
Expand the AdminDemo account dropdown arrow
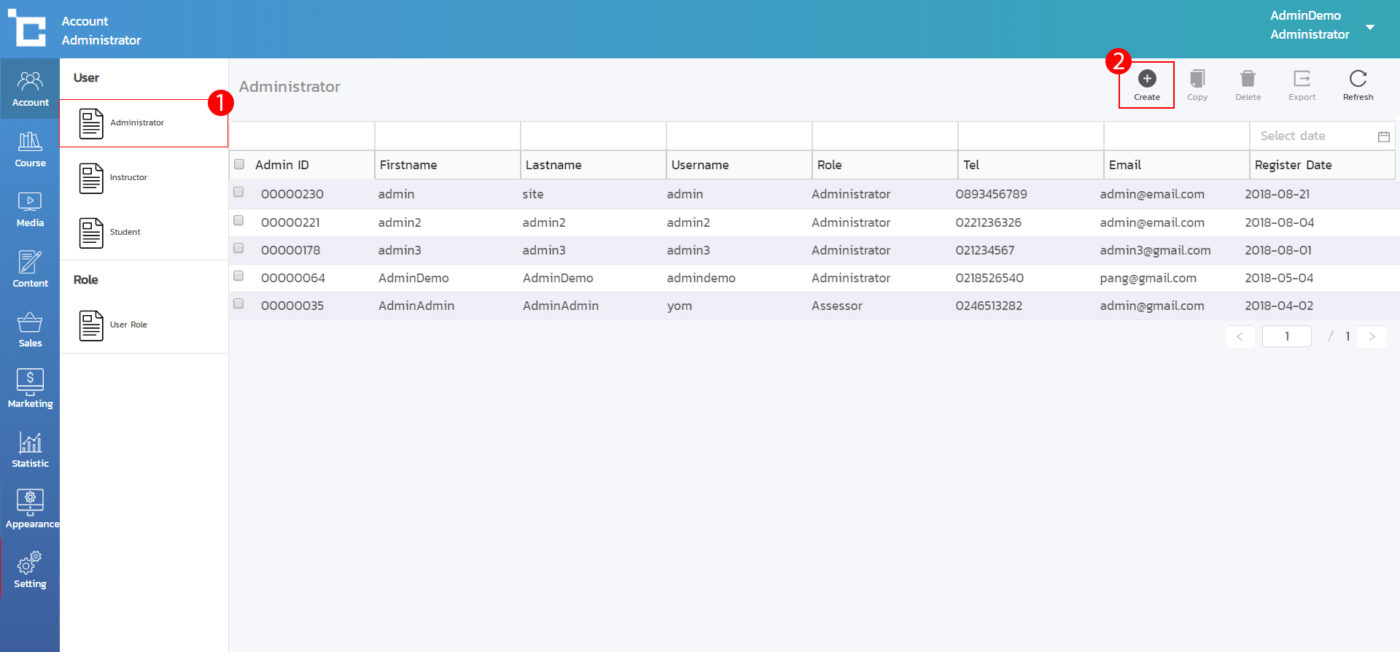coord(1370,27)
